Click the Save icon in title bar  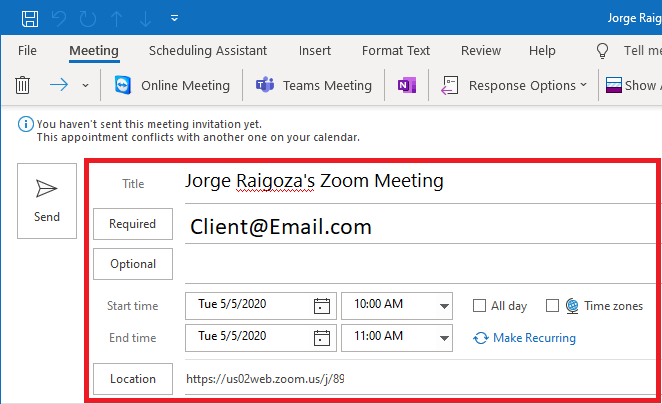coord(30,18)
